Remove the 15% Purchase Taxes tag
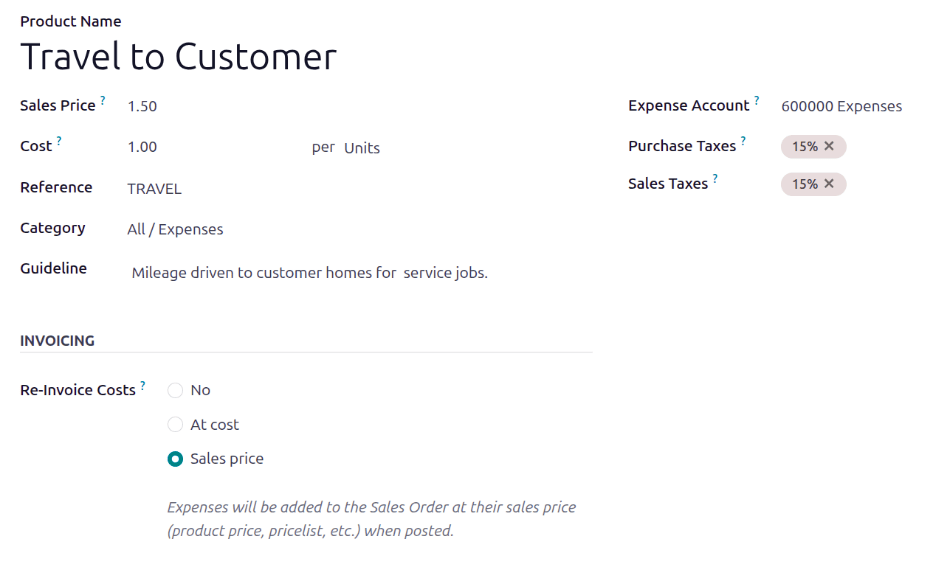Viewport: 933px width, 567px height. [x=829, y=146]
